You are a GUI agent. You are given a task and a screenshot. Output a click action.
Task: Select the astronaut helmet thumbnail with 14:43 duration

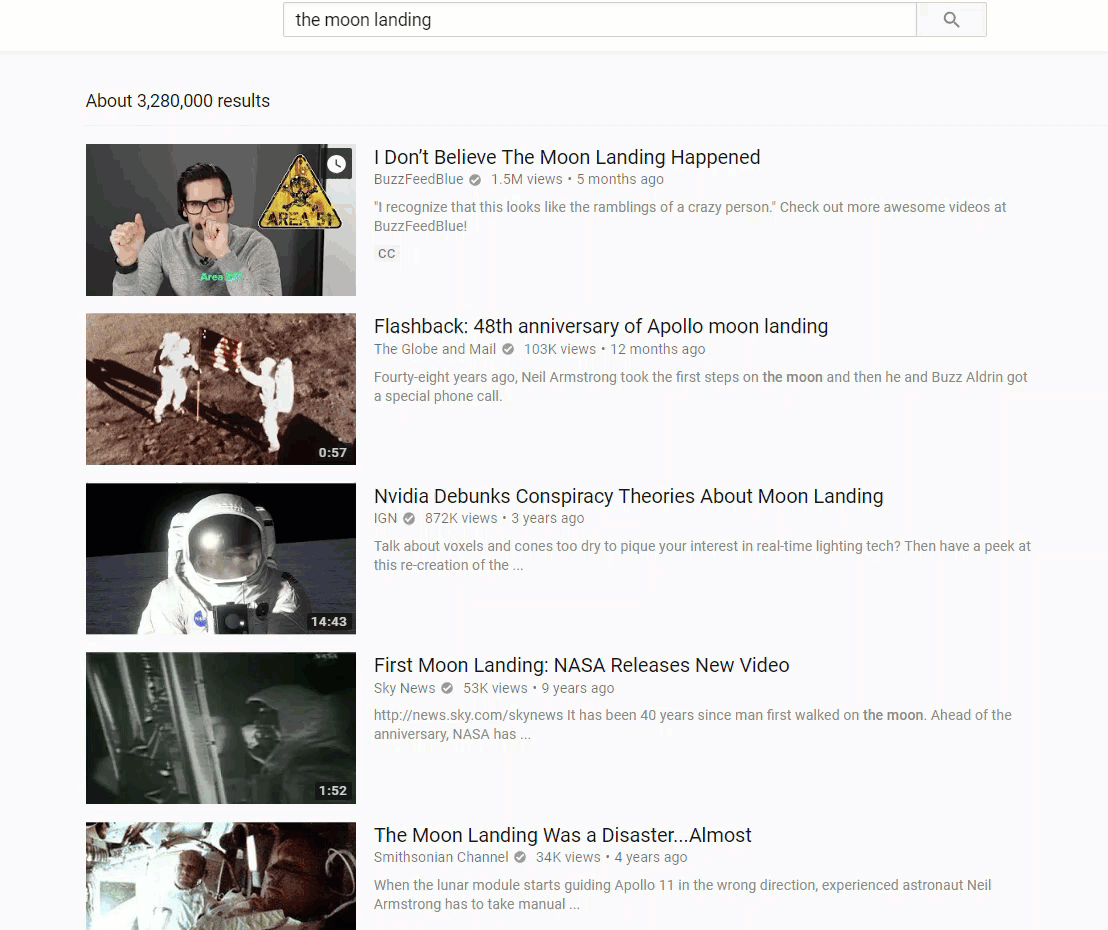[x=220, y=559]
